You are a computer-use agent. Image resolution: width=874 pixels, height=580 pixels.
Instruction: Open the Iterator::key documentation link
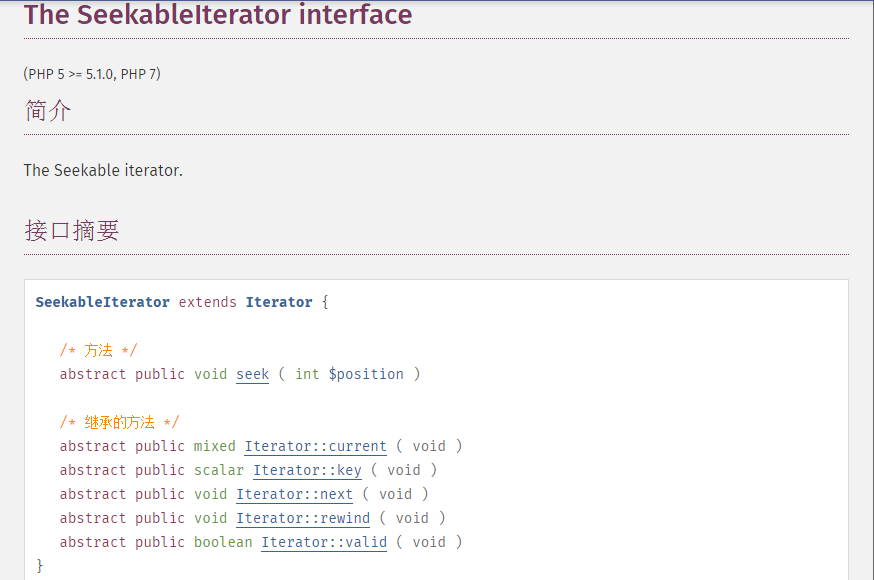click(x=307, y=470)
